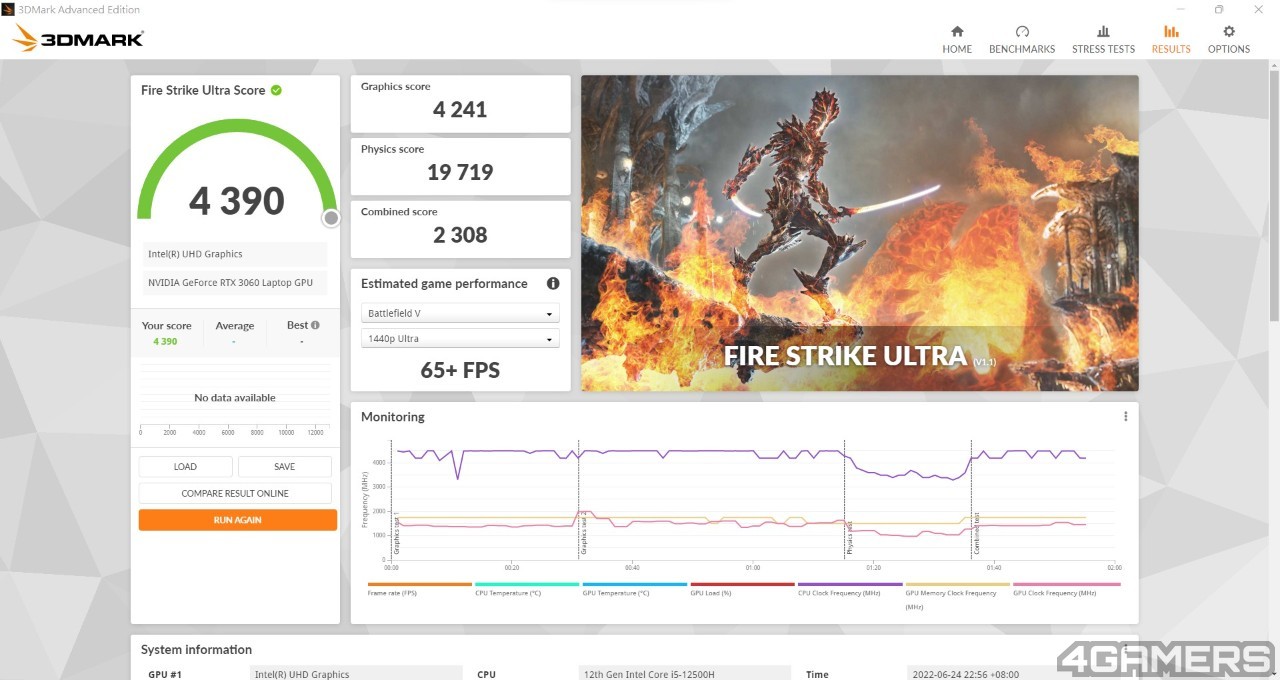Click the Estimated game performance info icon

click(553, 284)
